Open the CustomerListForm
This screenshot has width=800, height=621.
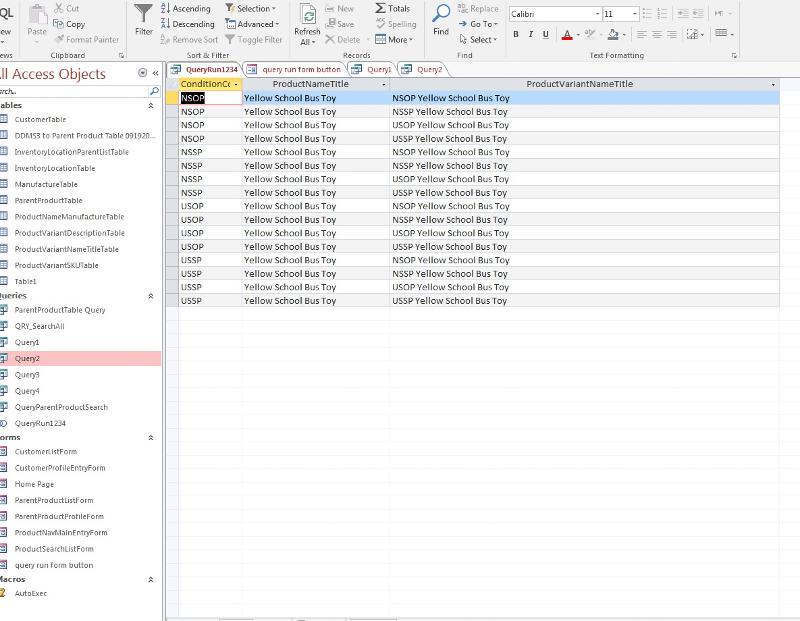coord(49,452)
